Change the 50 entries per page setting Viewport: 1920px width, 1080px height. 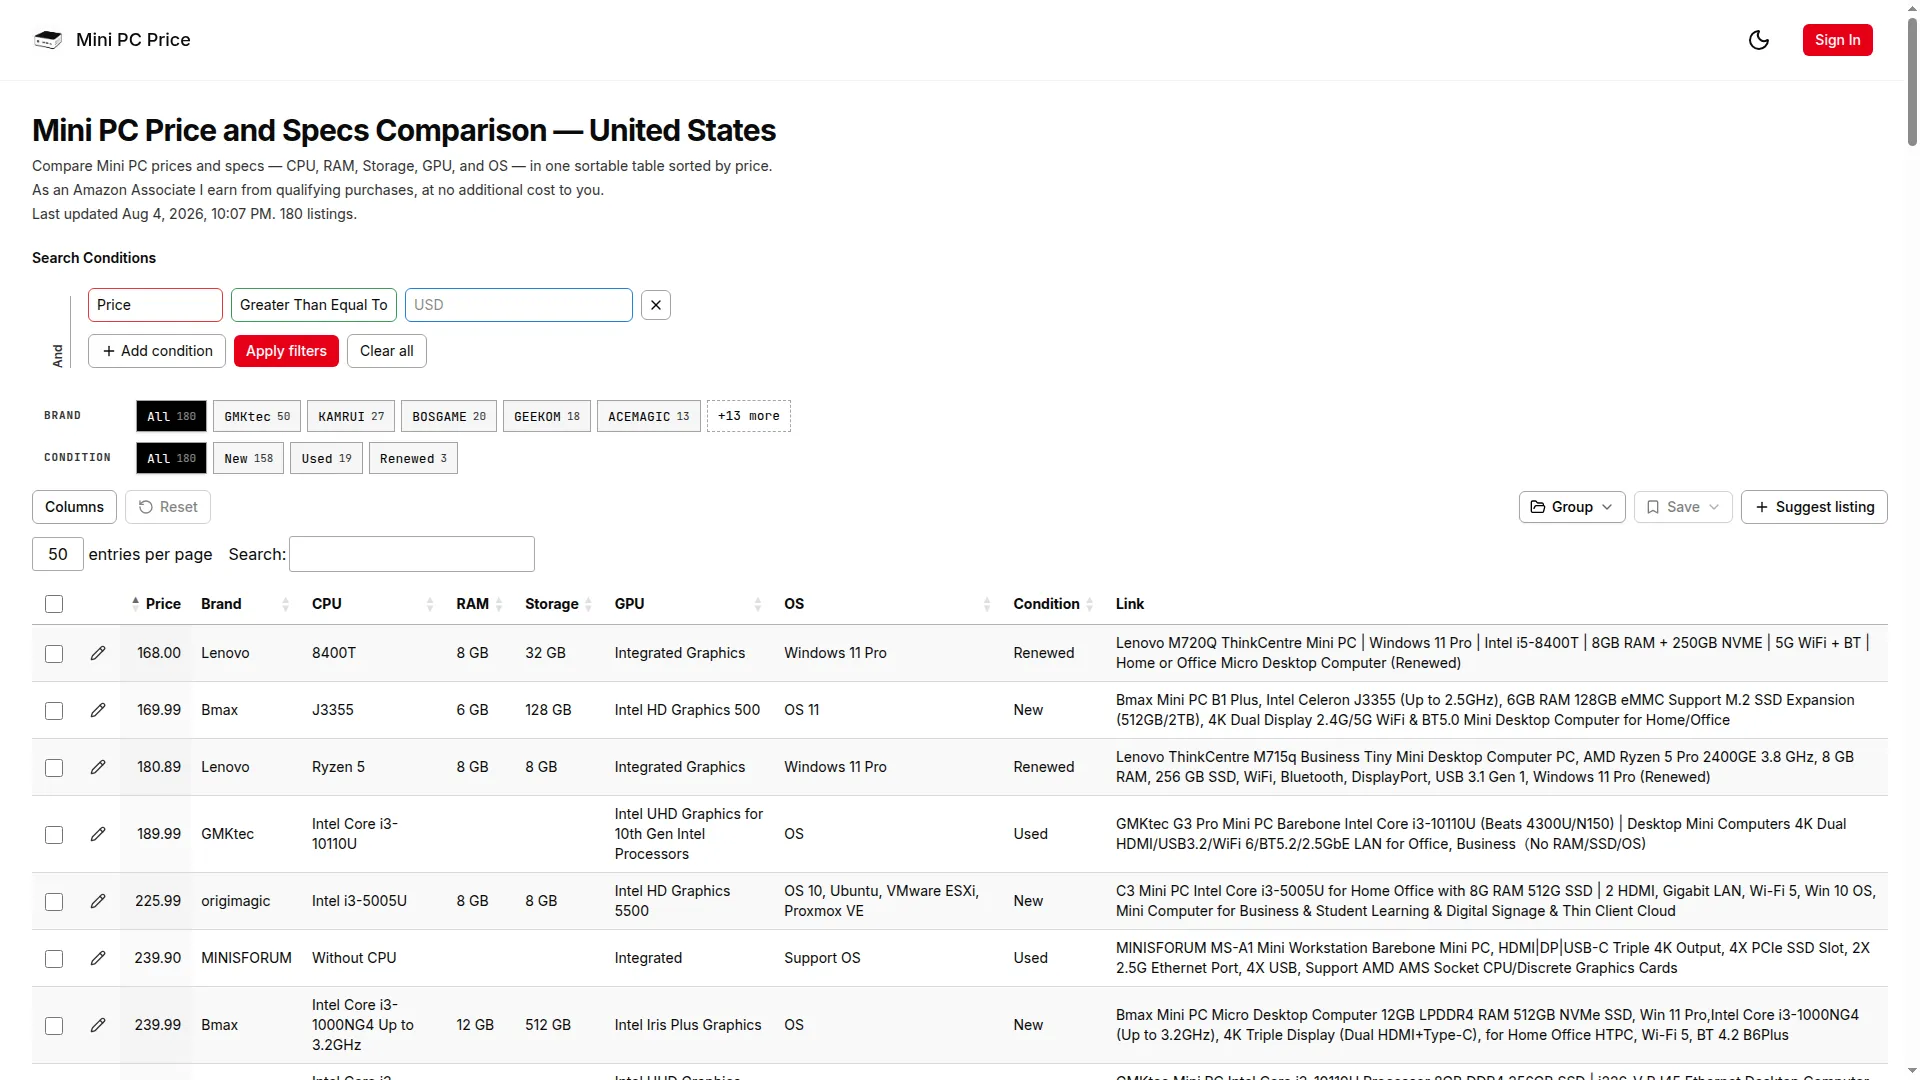58,554
